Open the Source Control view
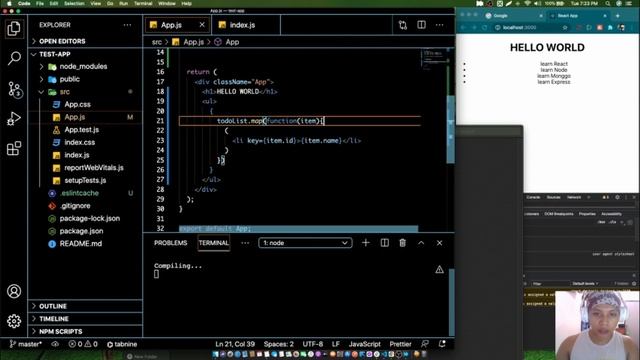640x360 pixels. tap(14, 89)
